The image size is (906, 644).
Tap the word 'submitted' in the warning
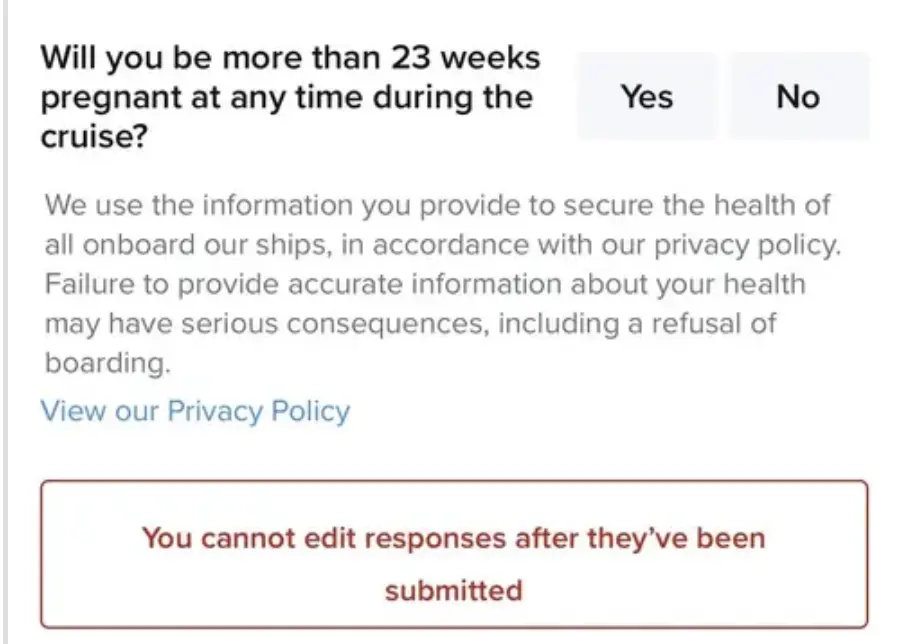[453, 590]
